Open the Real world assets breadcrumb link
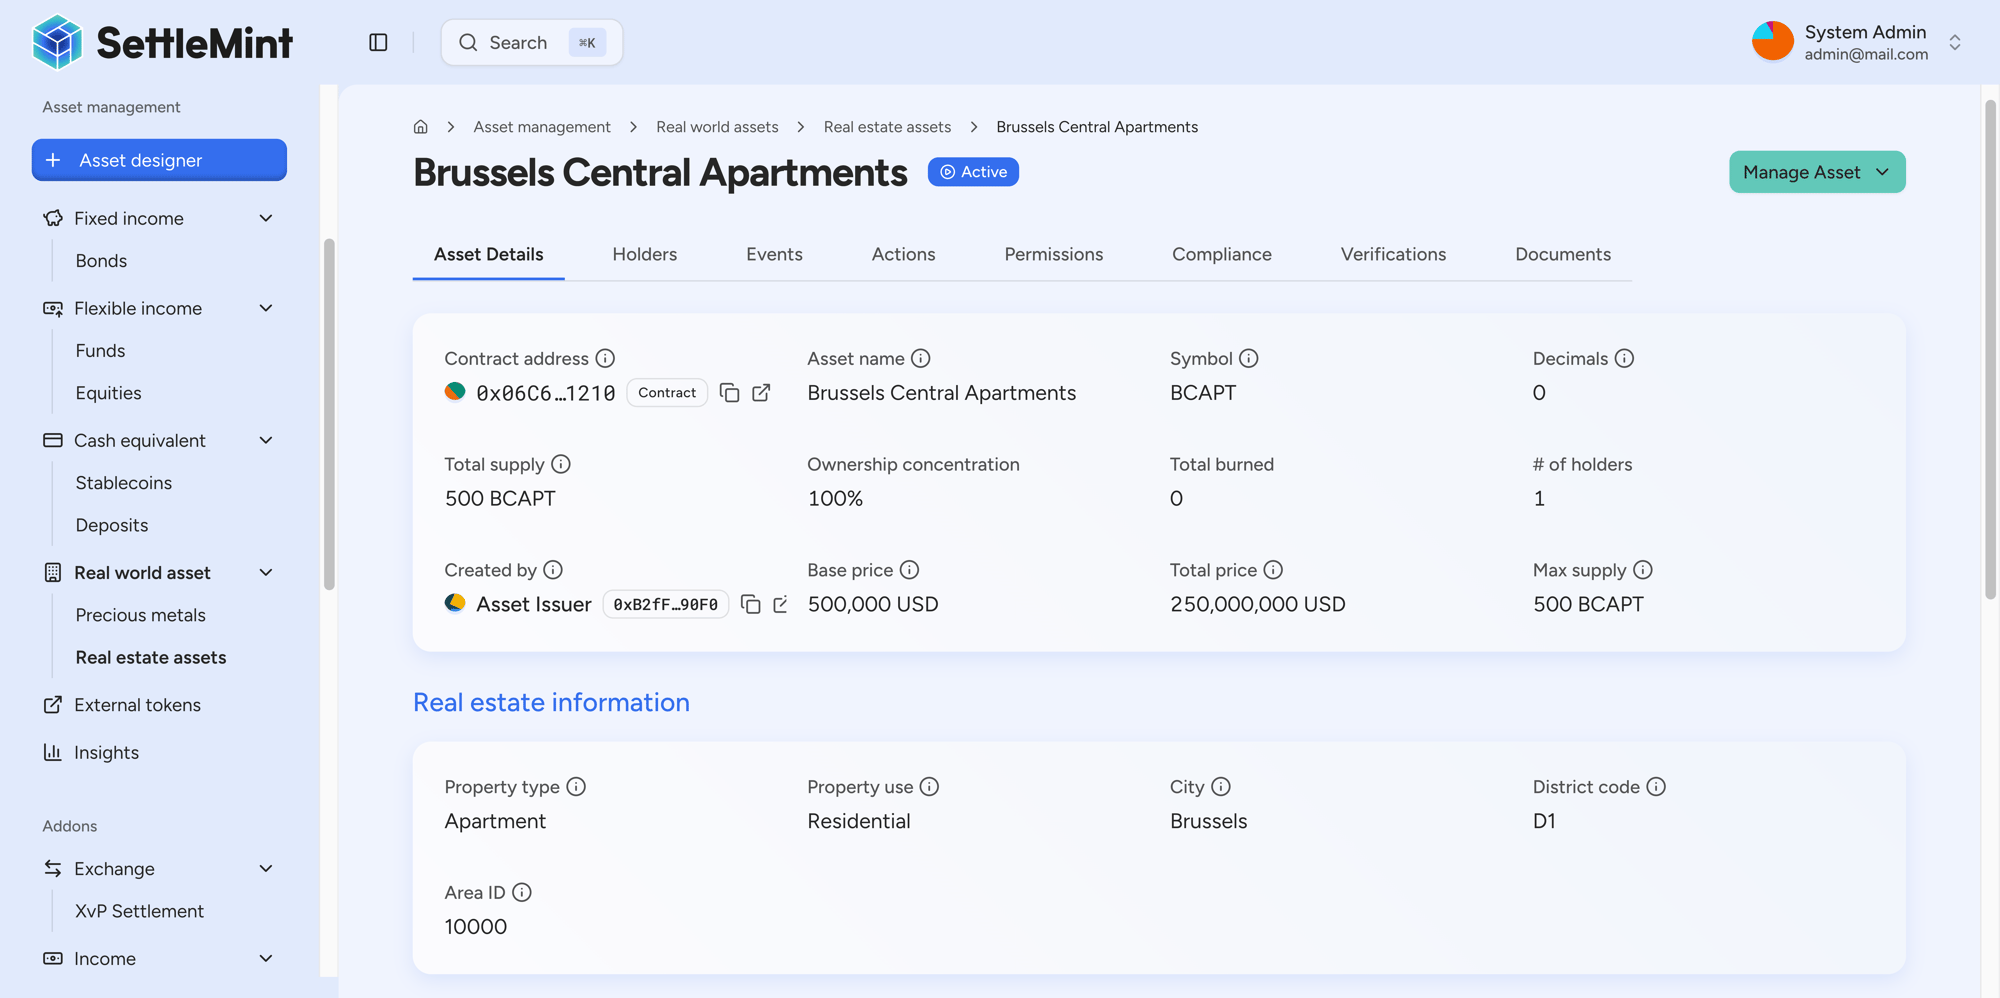 pyautogui.click(x=716, y=126)
